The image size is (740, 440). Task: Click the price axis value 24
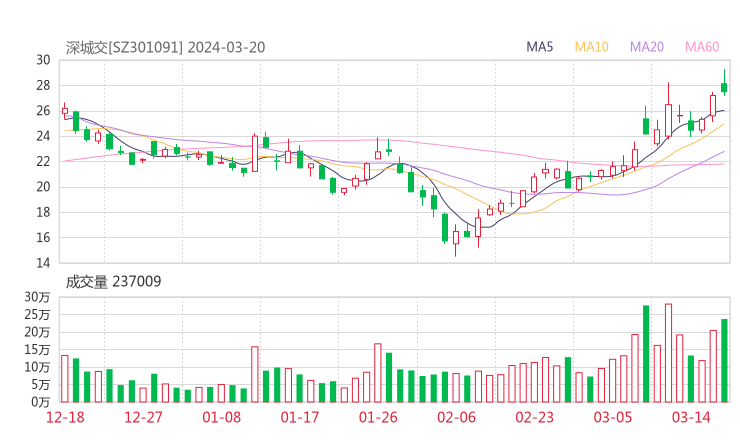point(43,136)
